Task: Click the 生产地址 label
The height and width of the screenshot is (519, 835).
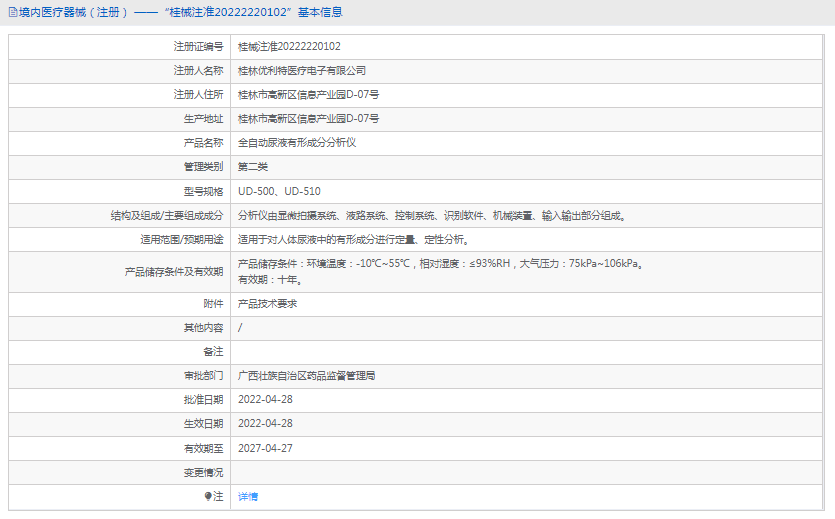Action: click(x=203, y=119)
